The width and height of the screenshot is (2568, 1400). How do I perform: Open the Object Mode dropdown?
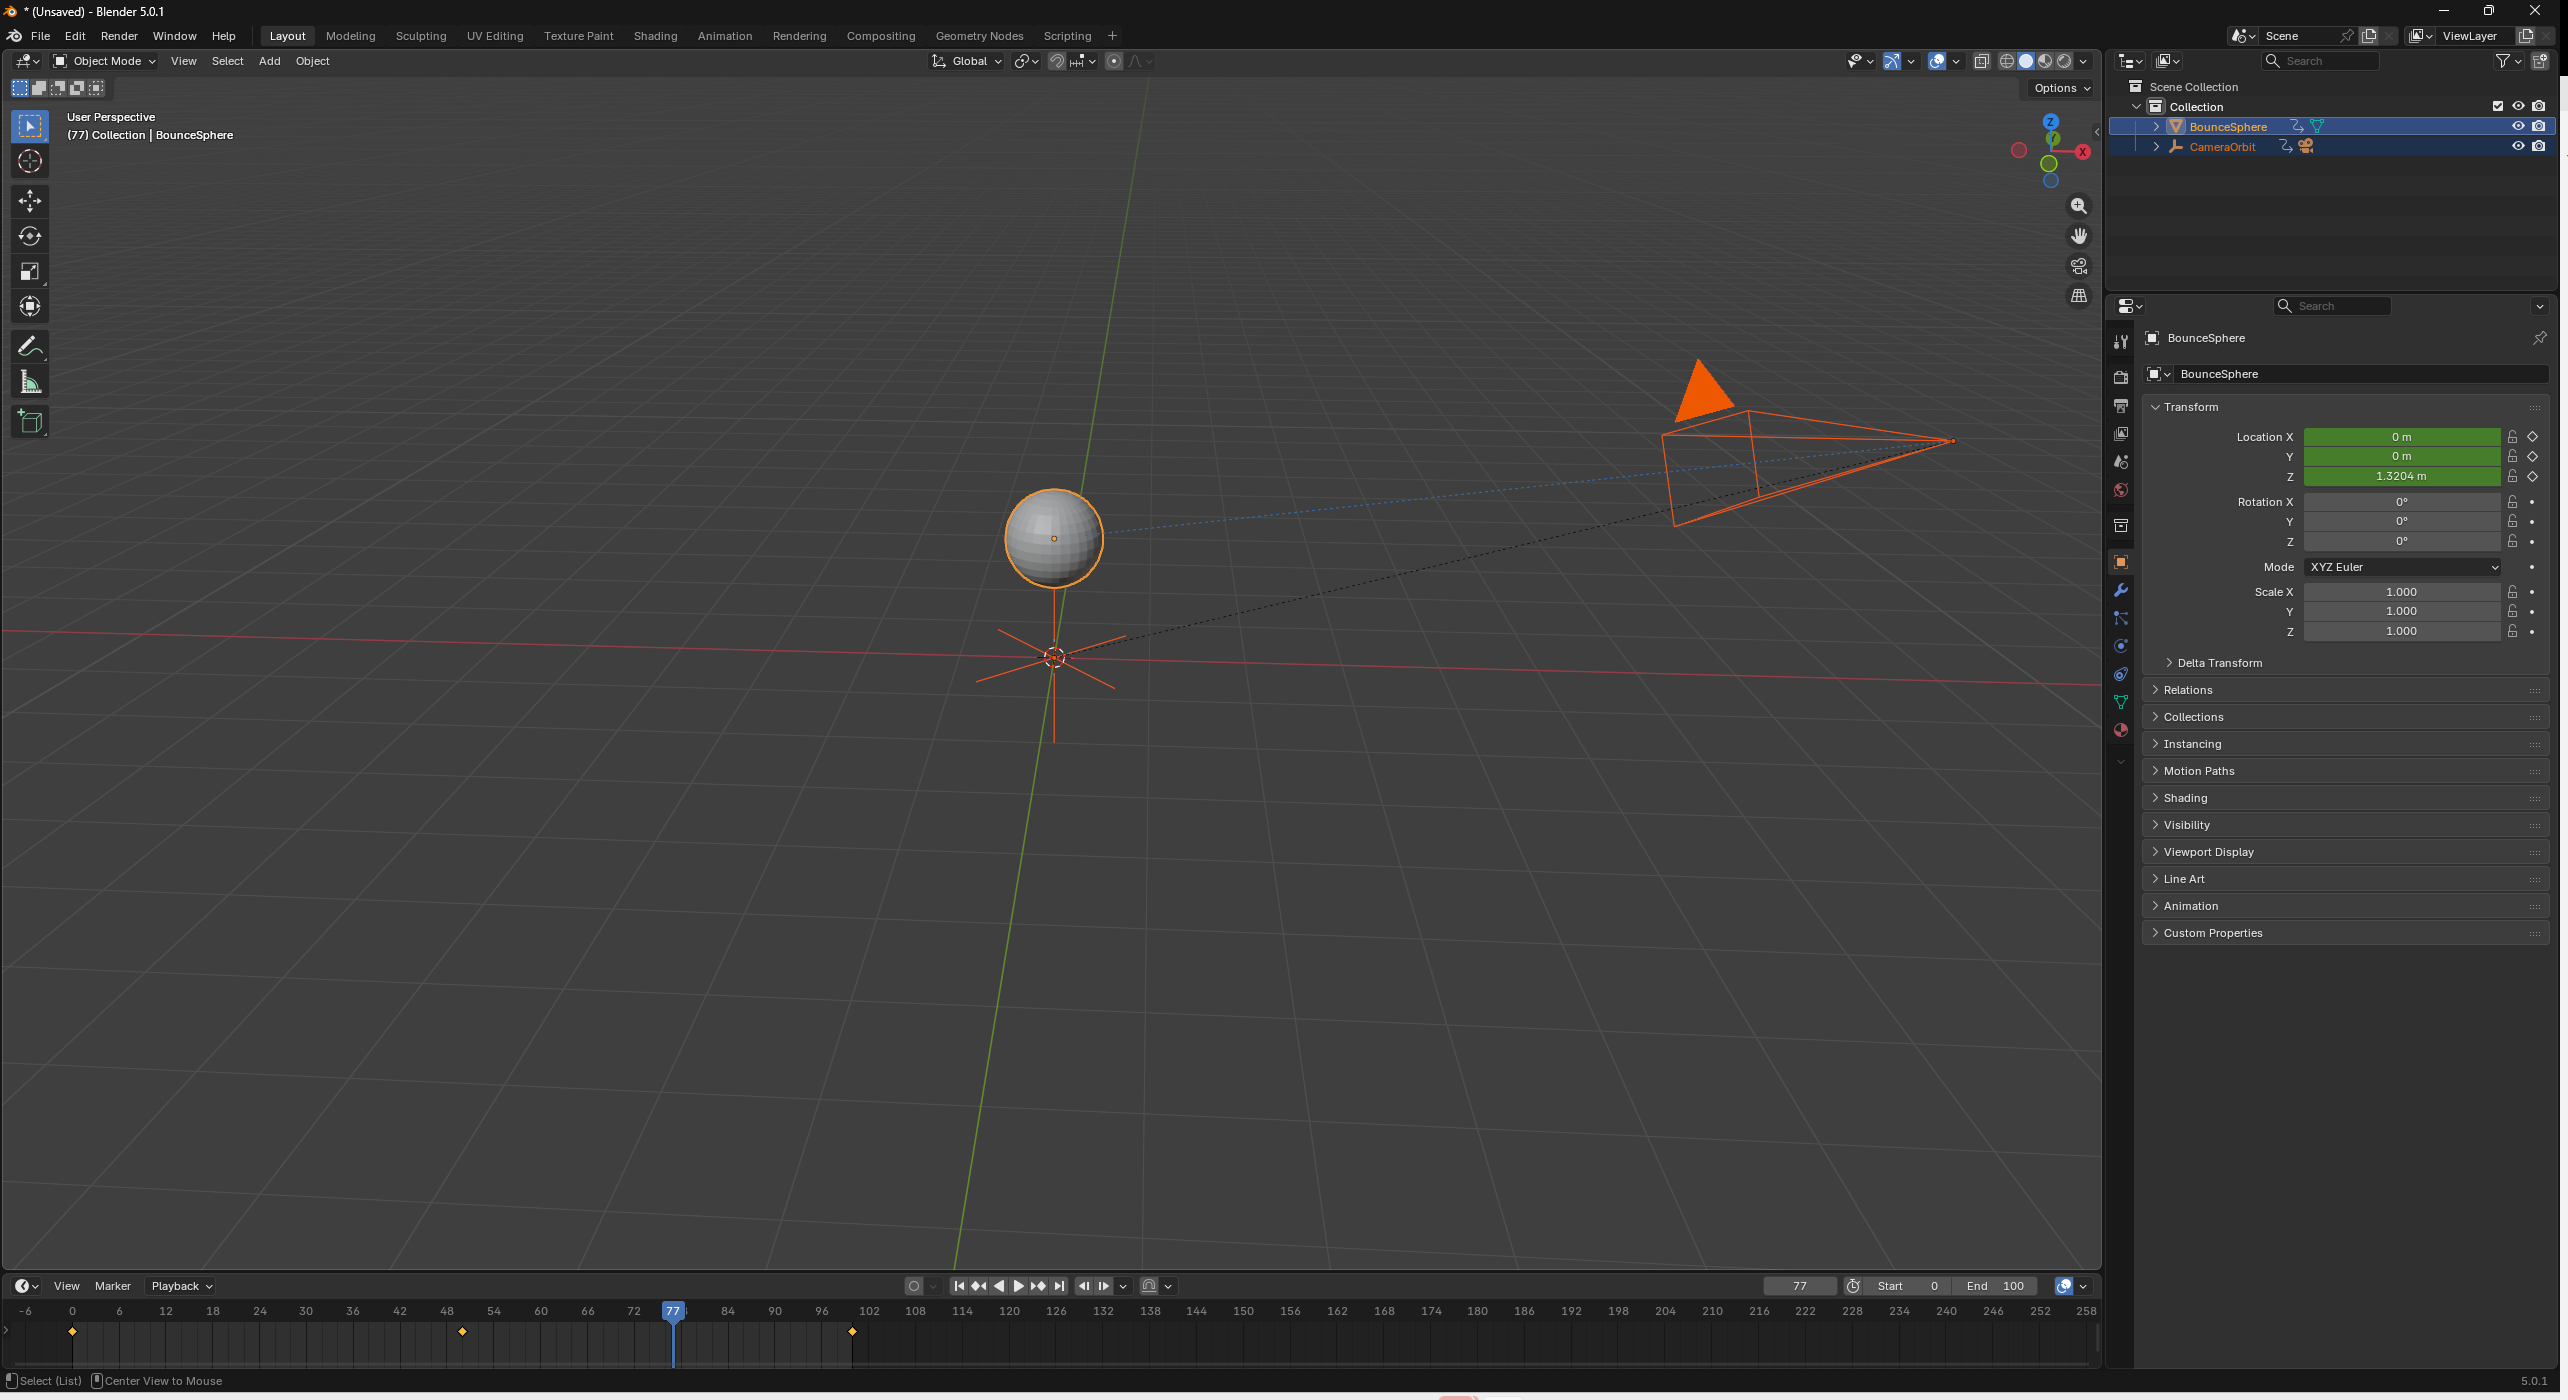coord(105,61)
